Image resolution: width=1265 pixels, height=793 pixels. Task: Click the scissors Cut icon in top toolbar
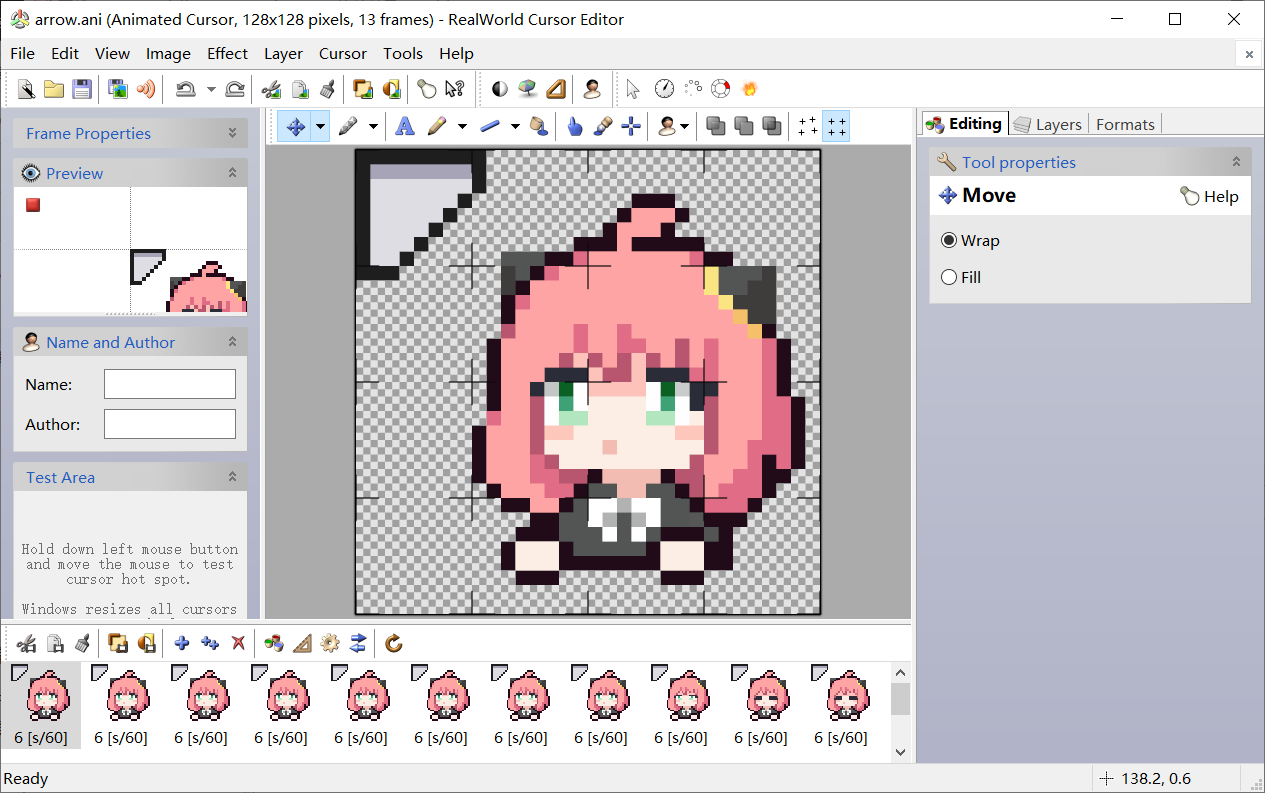pos(271,89)
